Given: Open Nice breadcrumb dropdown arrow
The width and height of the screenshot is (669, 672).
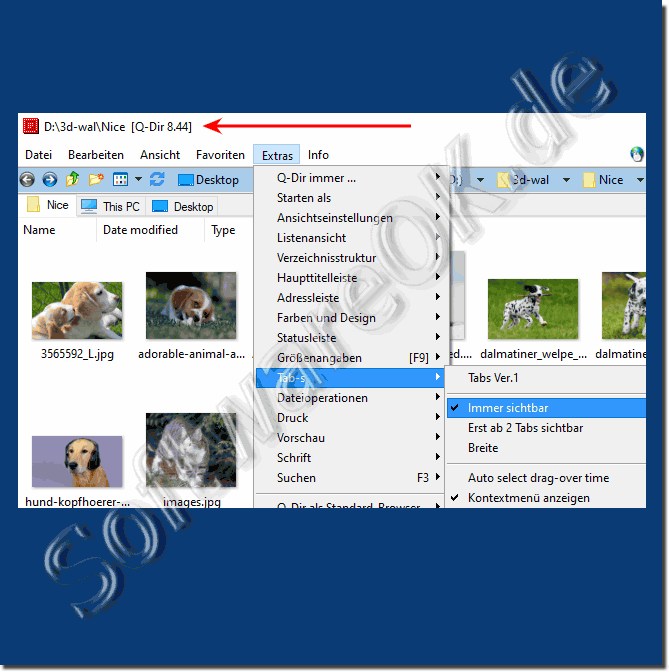Looking at the screenshot, I should pos(640,180).
